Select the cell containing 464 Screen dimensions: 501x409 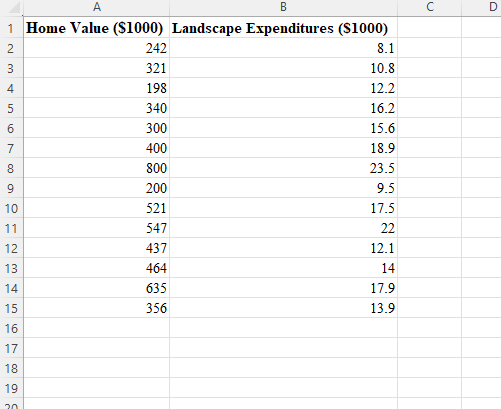[x=97, y=268]
